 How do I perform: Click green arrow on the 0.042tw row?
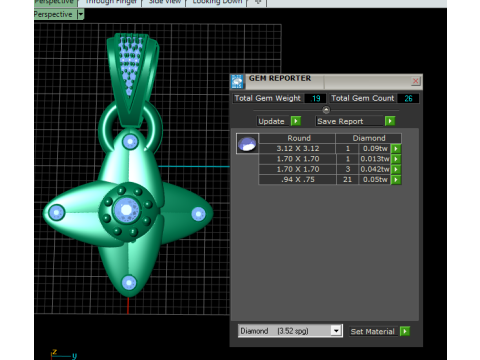pos(396,169)
